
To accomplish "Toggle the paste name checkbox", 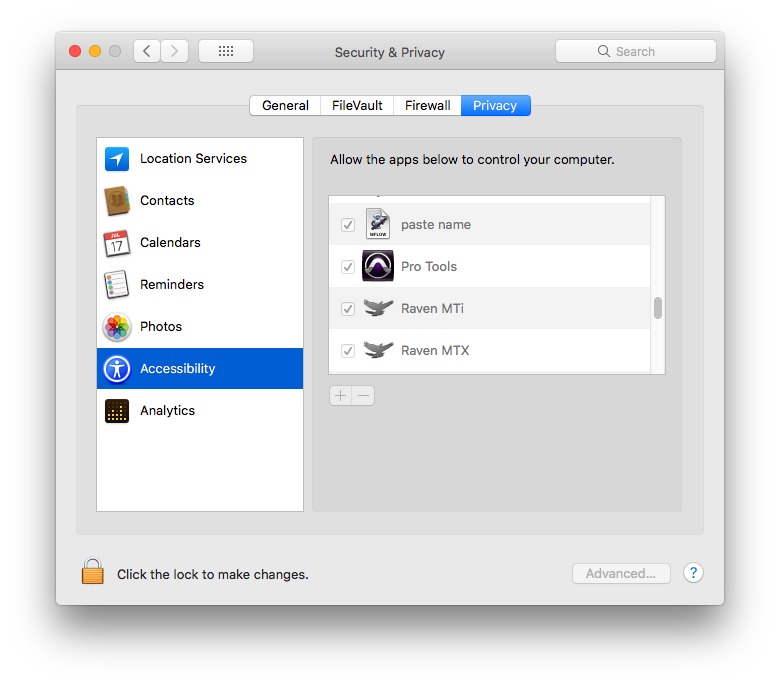I will point(348,225).
